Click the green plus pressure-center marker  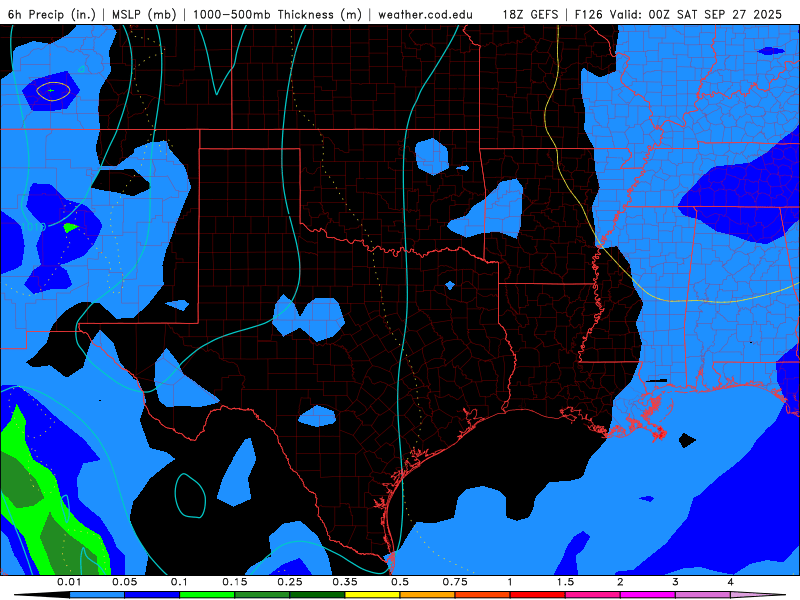point(51,91)
